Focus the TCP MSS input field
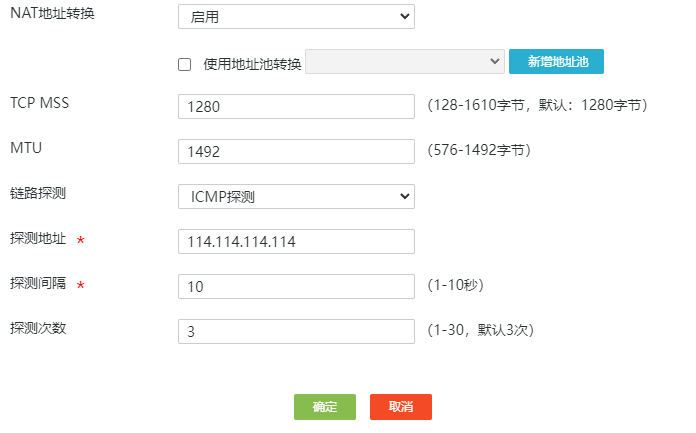 pyautogui.click(x=295, y=107)
